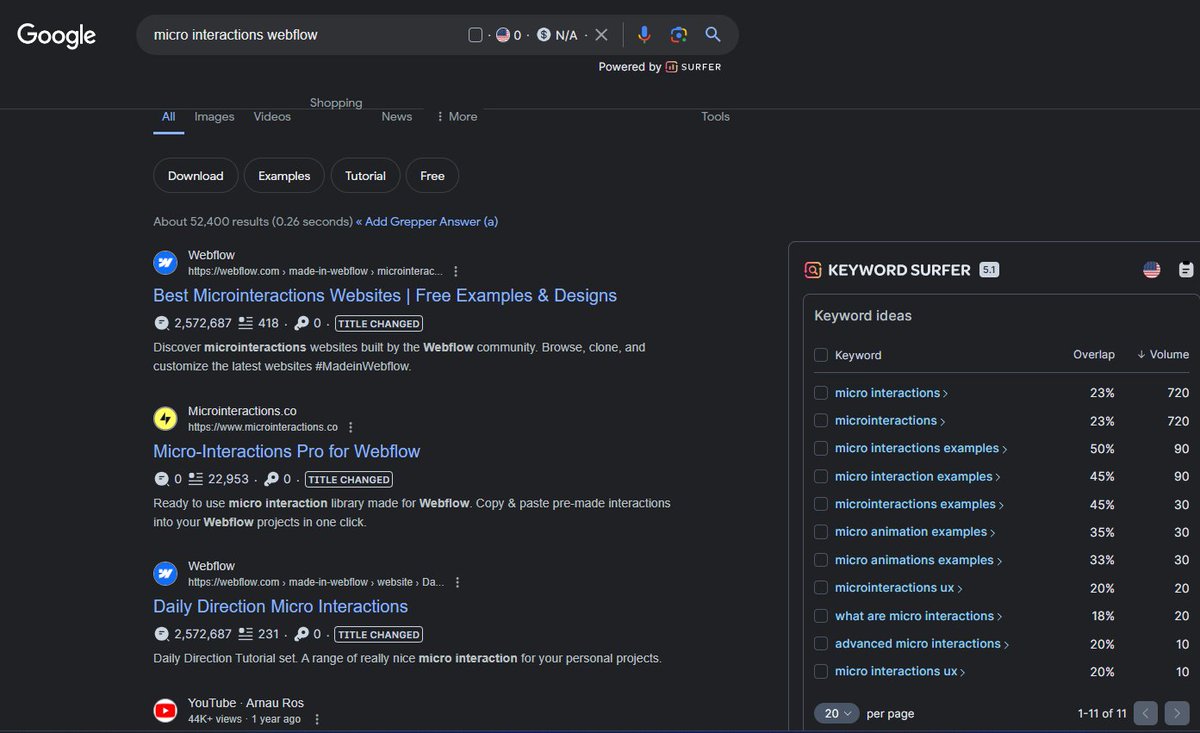Apply the Free filter chip
Viewport: 1200px width, 733px height.
coord(432,176)
